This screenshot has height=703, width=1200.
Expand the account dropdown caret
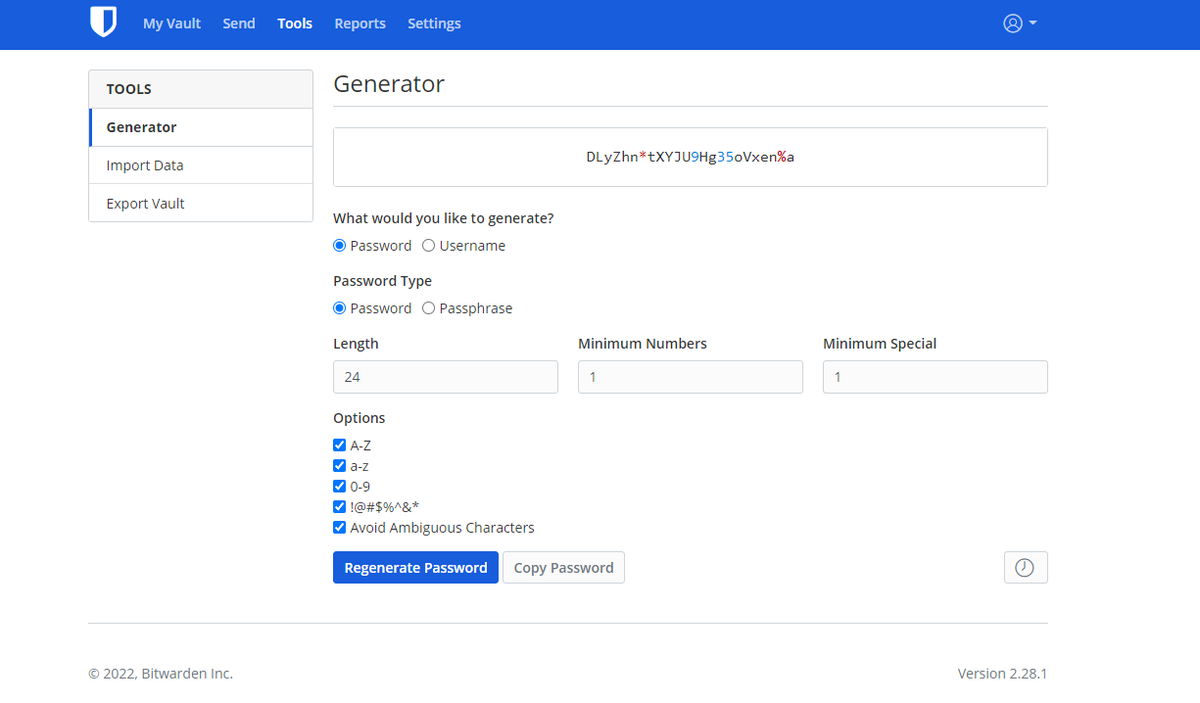1031,23
